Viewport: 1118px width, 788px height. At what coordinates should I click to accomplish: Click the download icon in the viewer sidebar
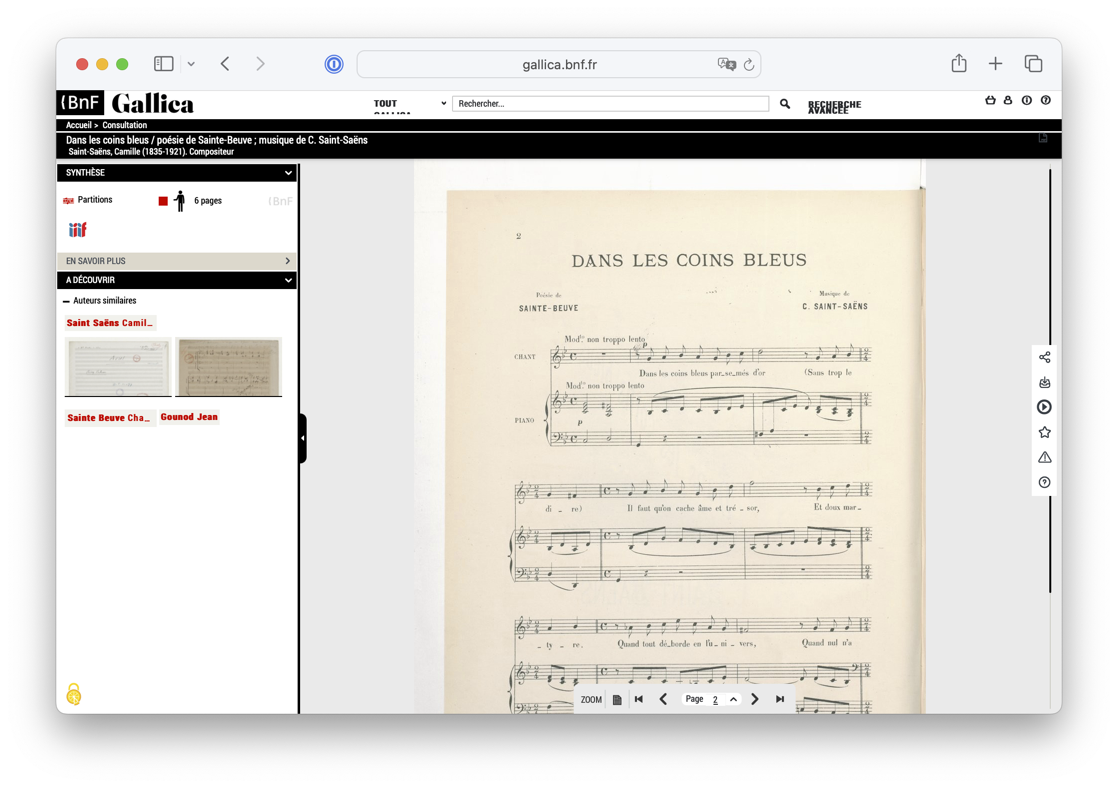tap(1045, 382)
